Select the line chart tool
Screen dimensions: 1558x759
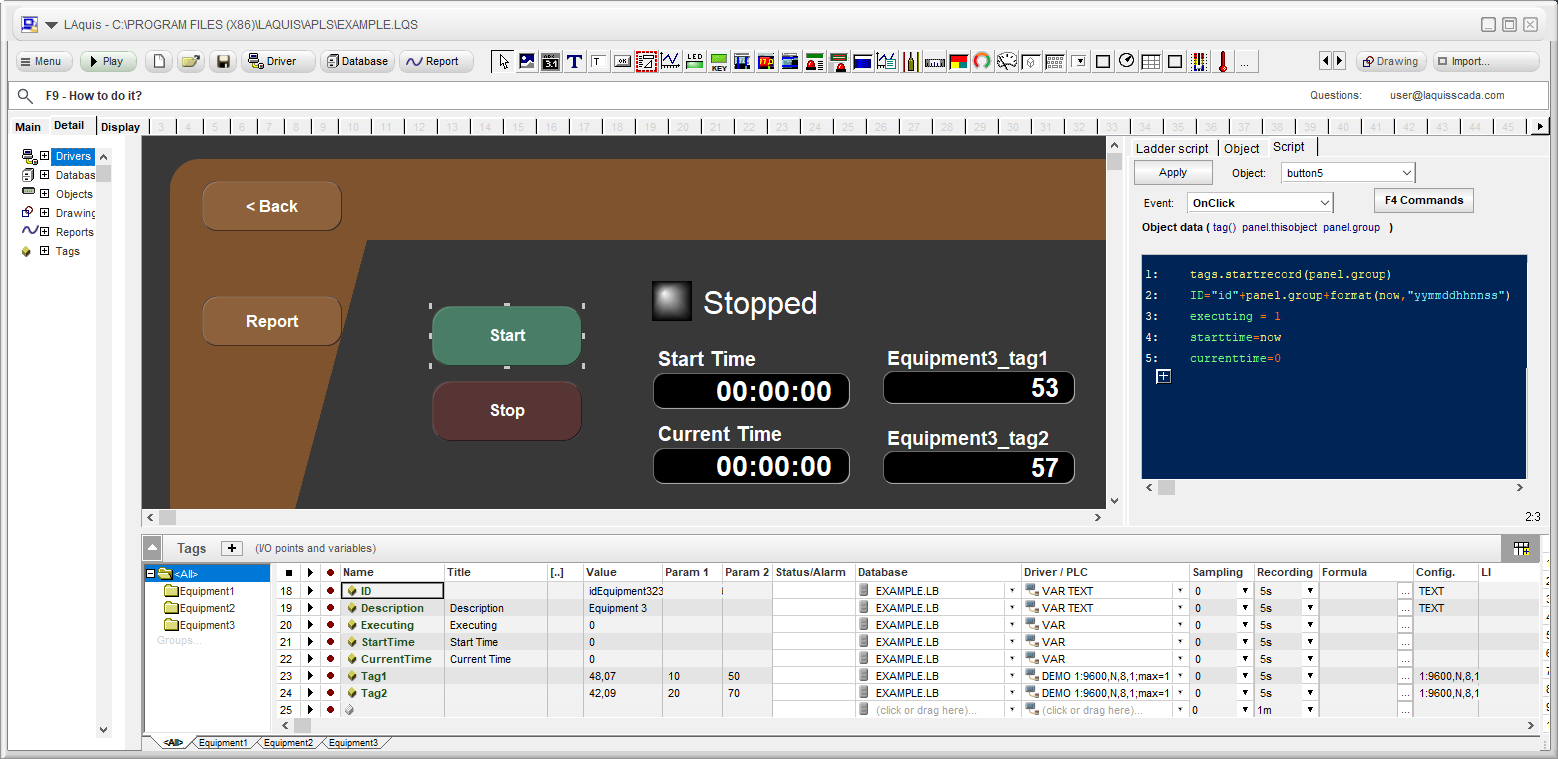tap(670, 61)
